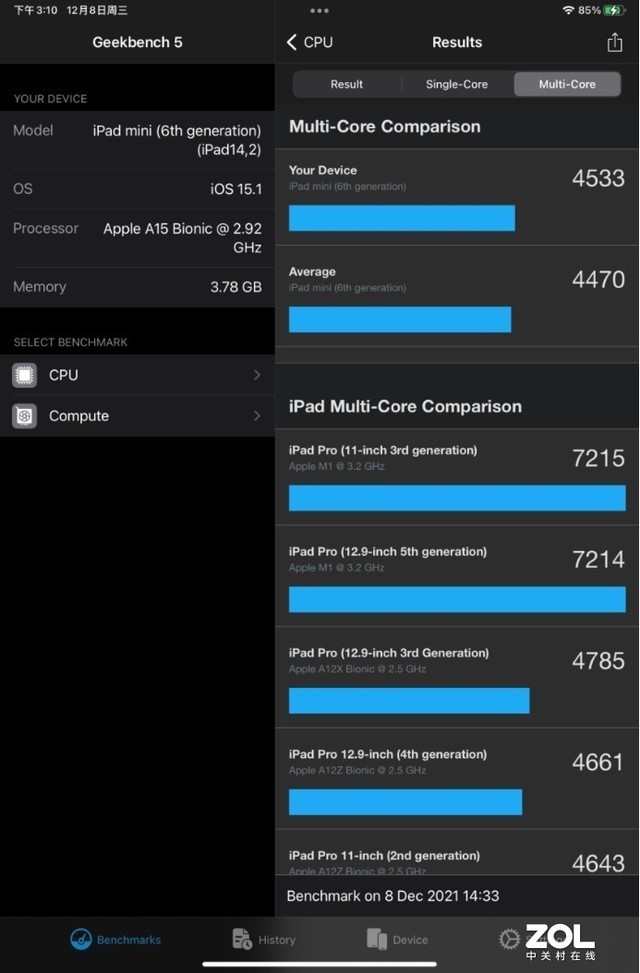This screenshot has height=973, width=640.
Task: Tap the three-dot multitasking indicator at top
Action: tap(319, 10)
